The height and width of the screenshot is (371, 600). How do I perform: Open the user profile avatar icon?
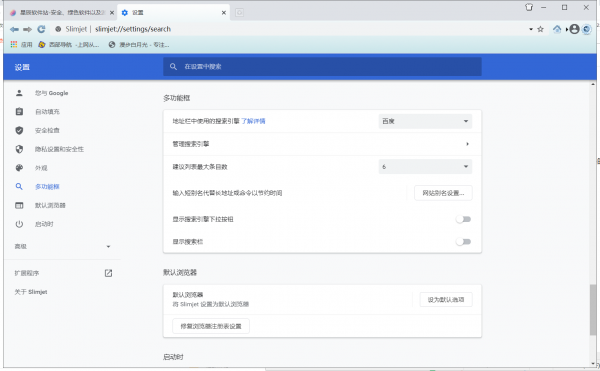click(x=574, y=29)
